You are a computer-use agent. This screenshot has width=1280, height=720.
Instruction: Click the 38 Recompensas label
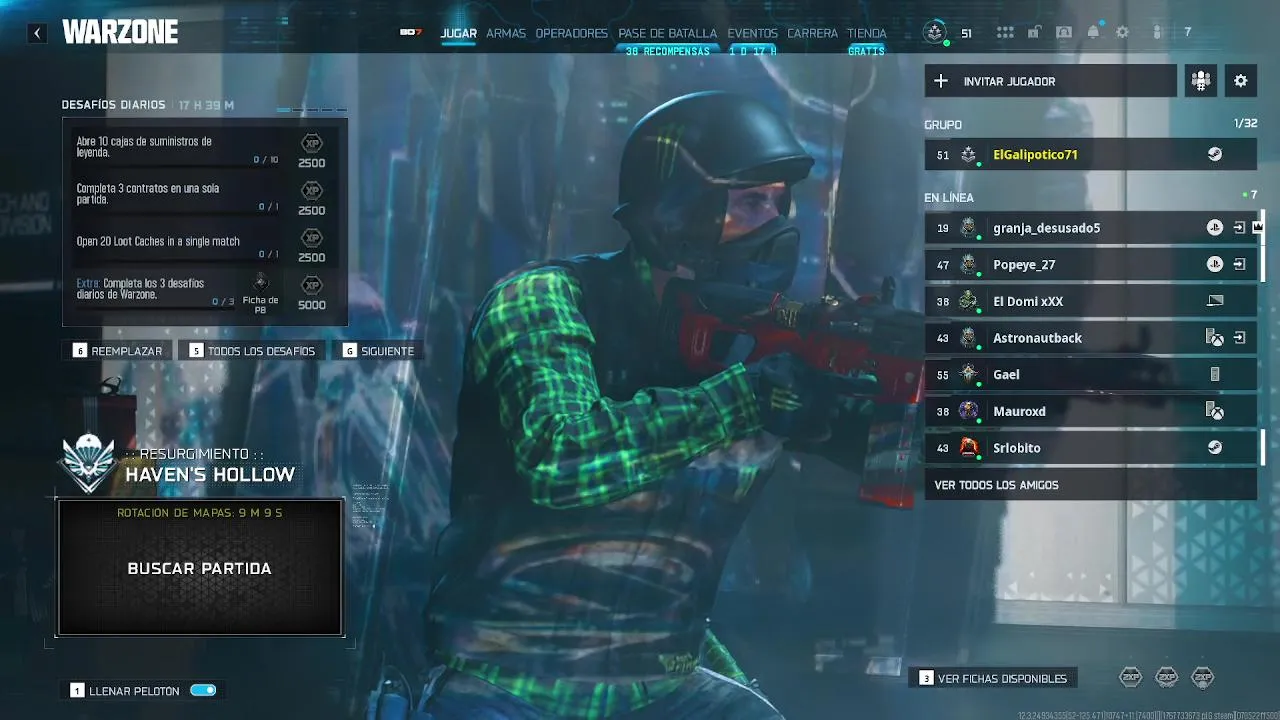pos(667,51)
